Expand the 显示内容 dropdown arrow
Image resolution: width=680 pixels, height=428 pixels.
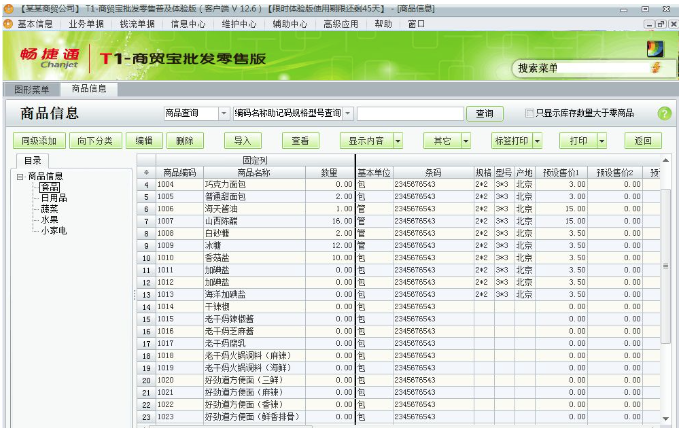click(398, 140)
